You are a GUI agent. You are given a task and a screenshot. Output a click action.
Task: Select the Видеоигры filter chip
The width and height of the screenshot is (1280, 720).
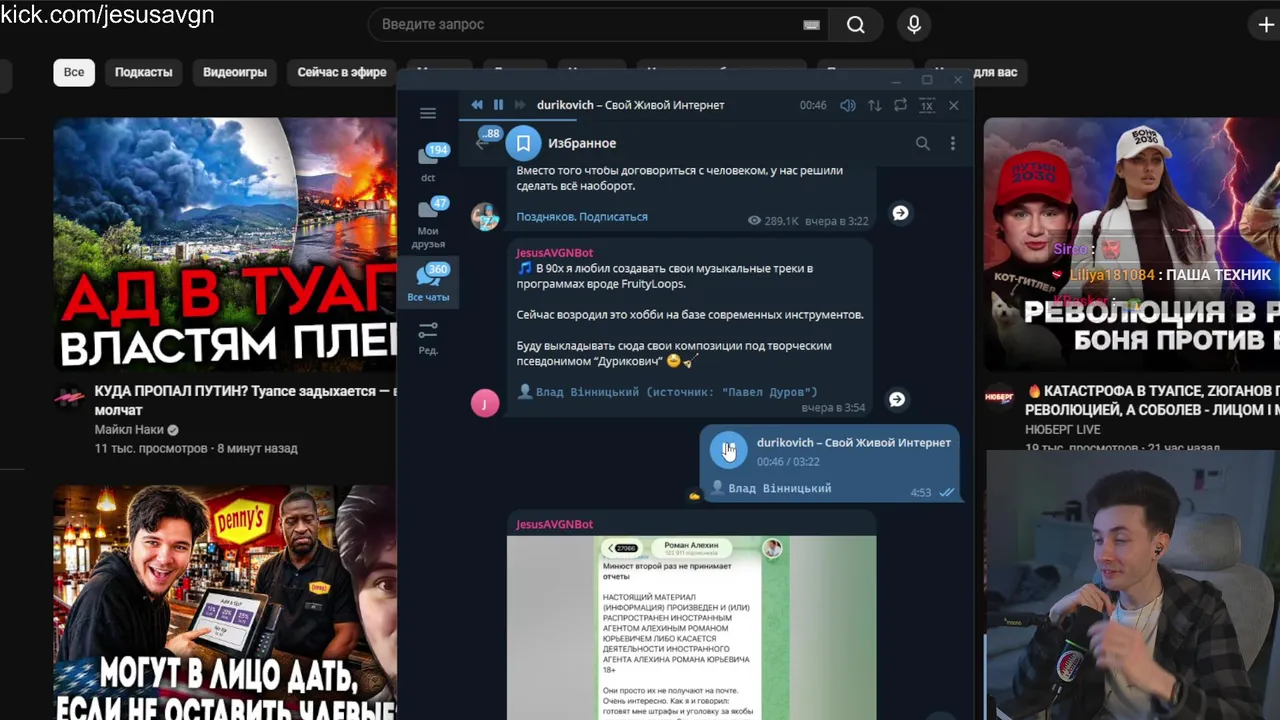235,72
